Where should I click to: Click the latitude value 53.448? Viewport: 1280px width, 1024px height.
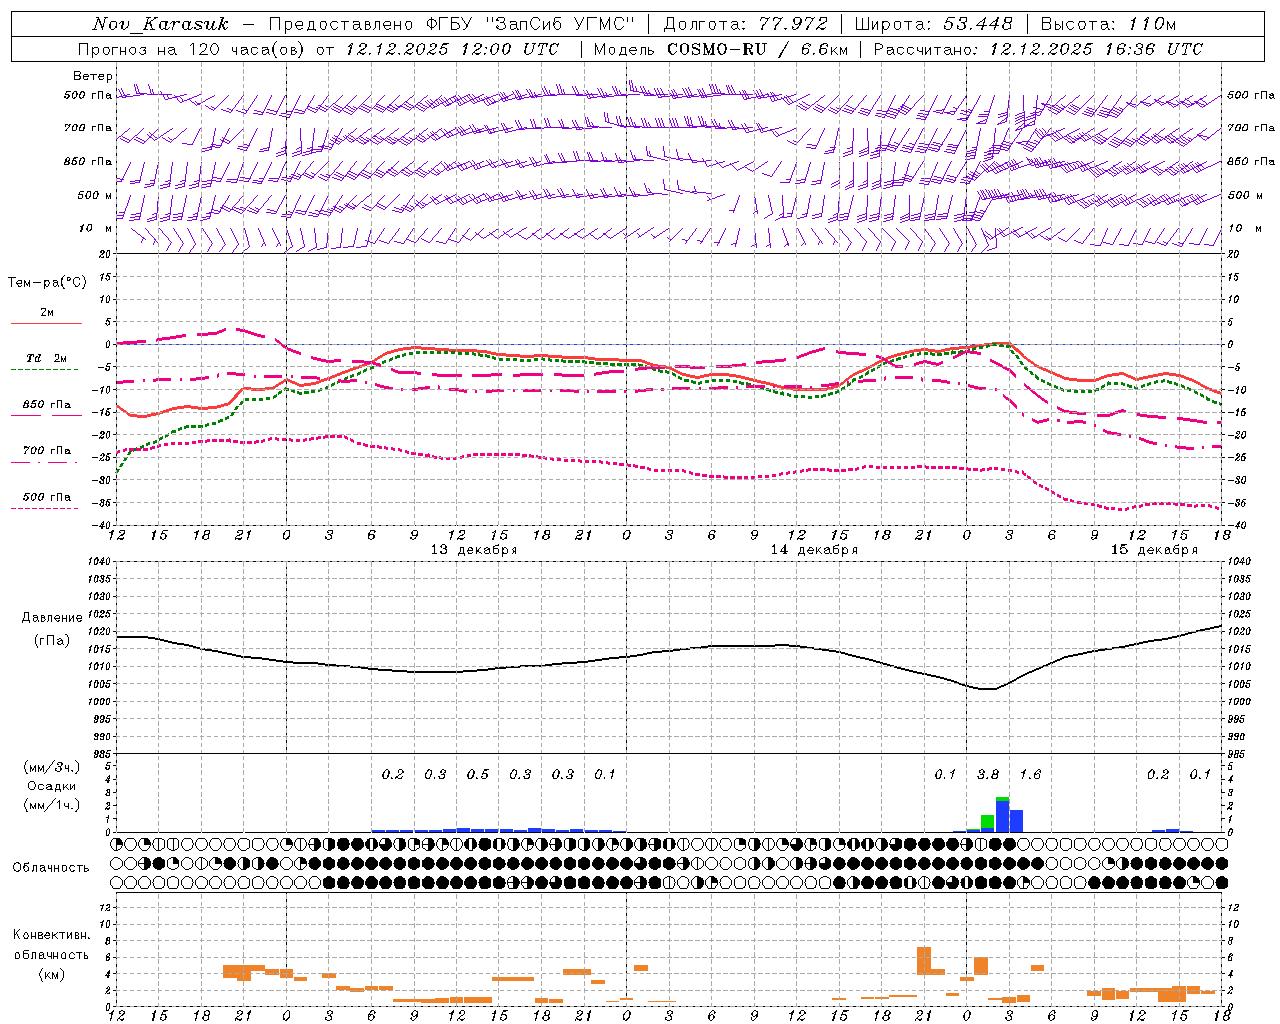978,24
